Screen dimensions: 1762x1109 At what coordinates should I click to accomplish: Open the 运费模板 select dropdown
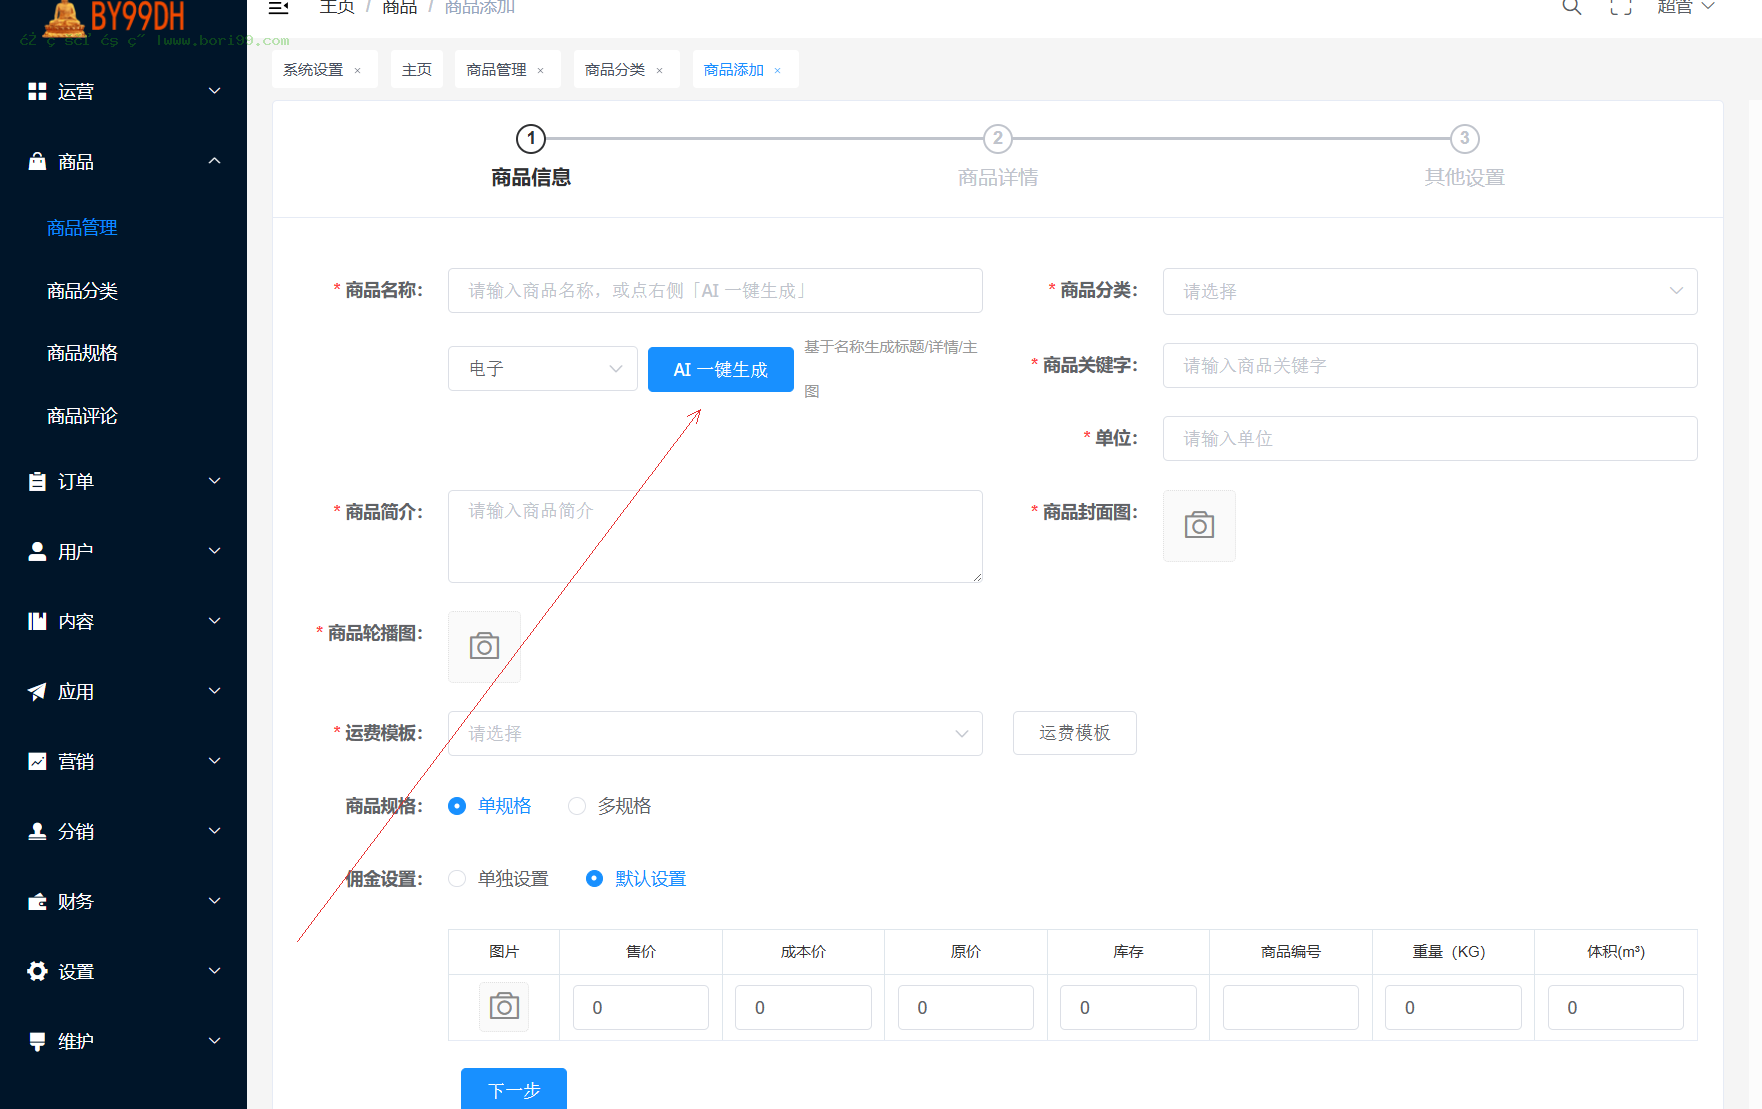click(x=715, y=733)
